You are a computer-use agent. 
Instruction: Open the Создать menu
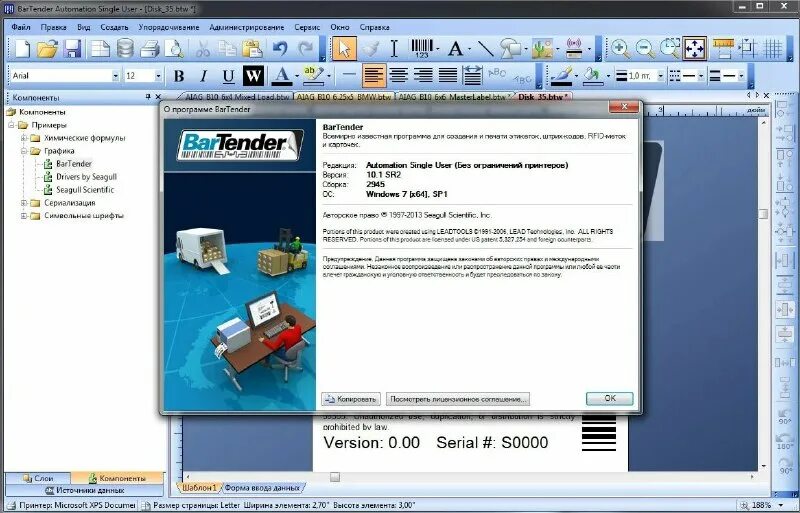(114, 27)
